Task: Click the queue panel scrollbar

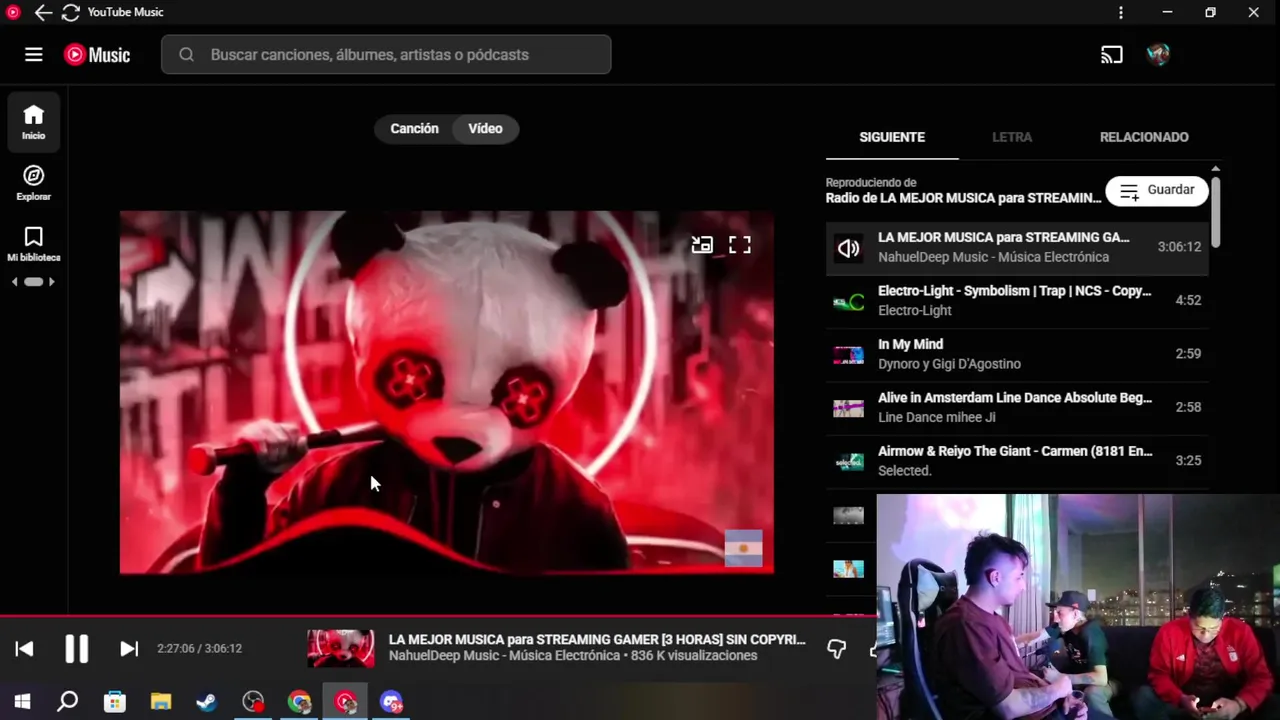Action: point(1215,211)
